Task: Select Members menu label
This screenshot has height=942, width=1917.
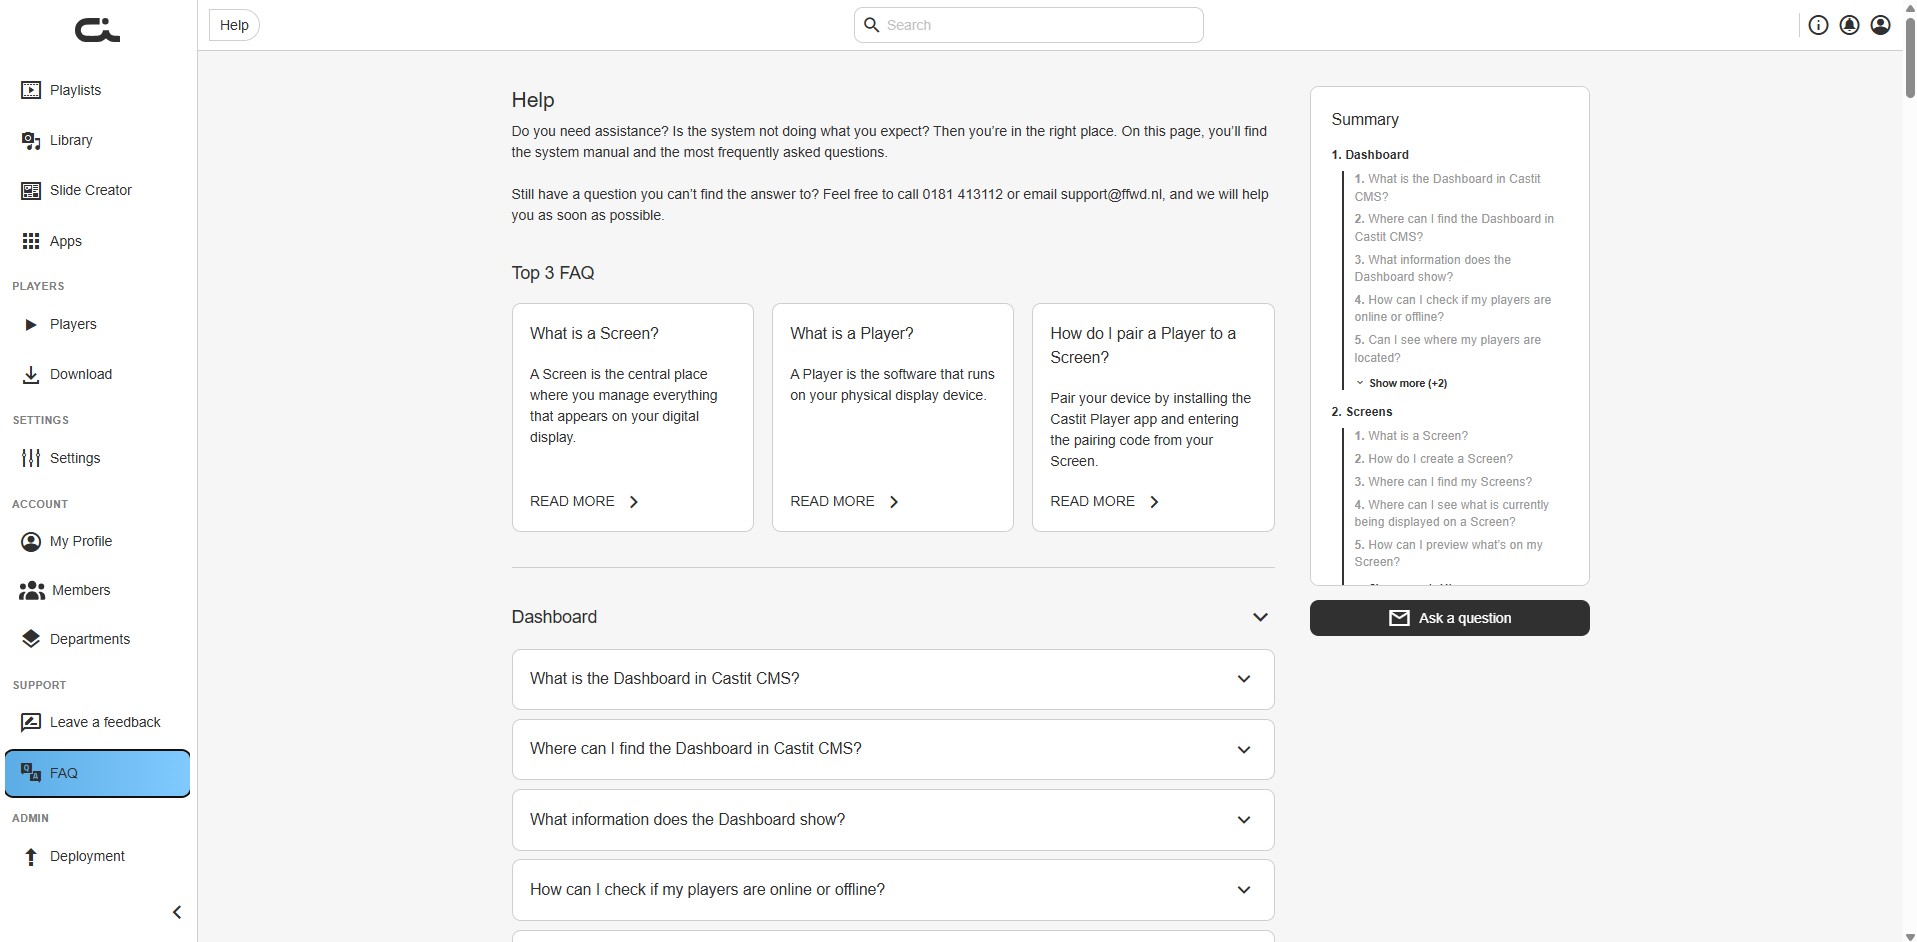Action: [x=81, y=590]
